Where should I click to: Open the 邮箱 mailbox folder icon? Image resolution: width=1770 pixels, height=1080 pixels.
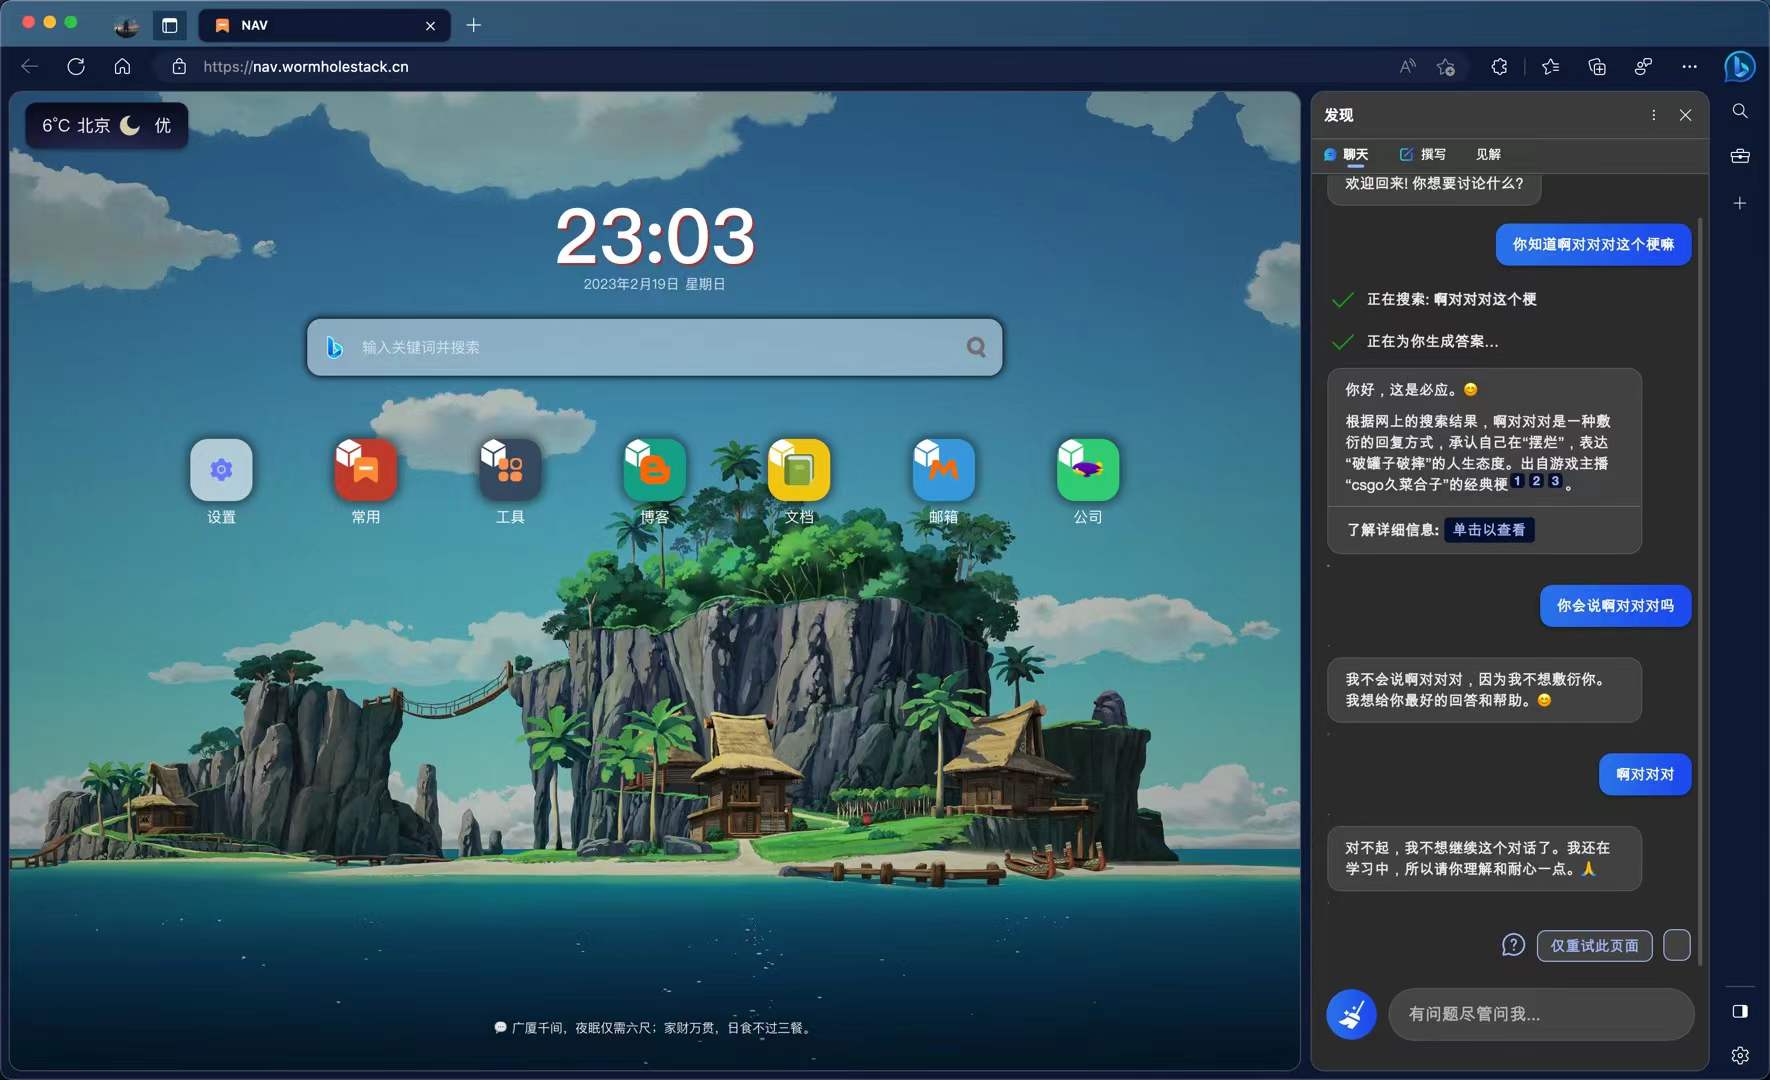tap(943, 470)
